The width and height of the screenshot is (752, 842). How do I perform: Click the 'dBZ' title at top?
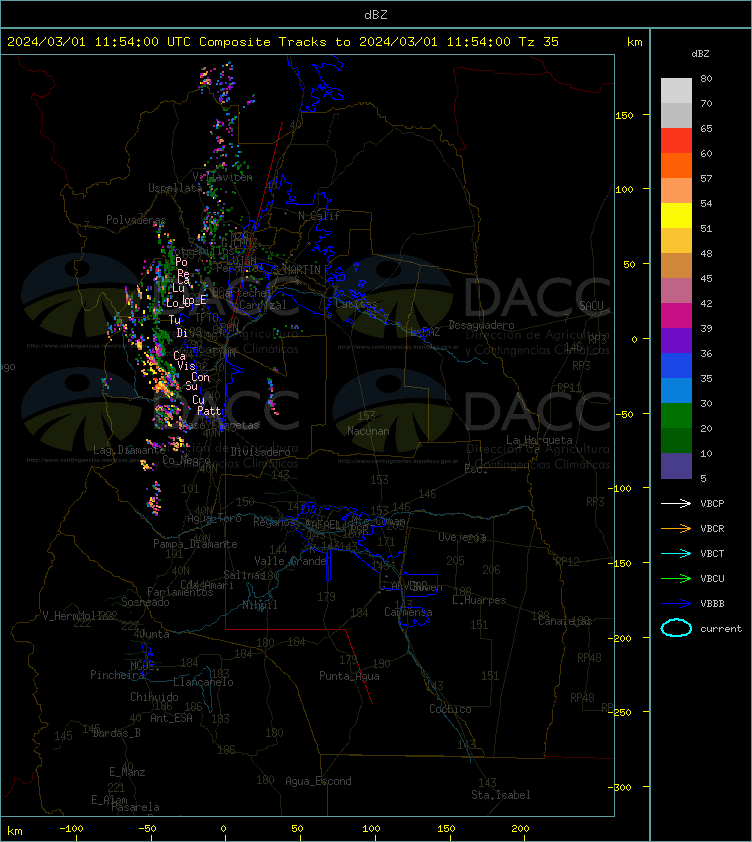[375, 15]
